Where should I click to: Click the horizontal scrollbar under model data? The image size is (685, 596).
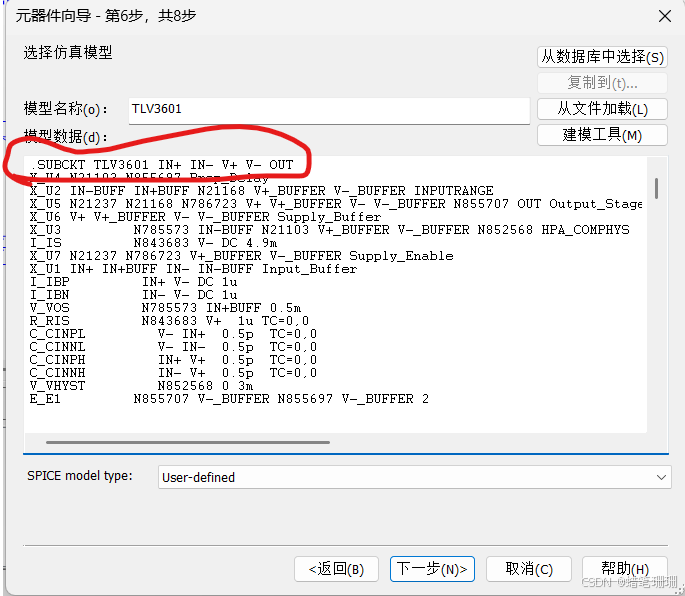tap(188, 442)
